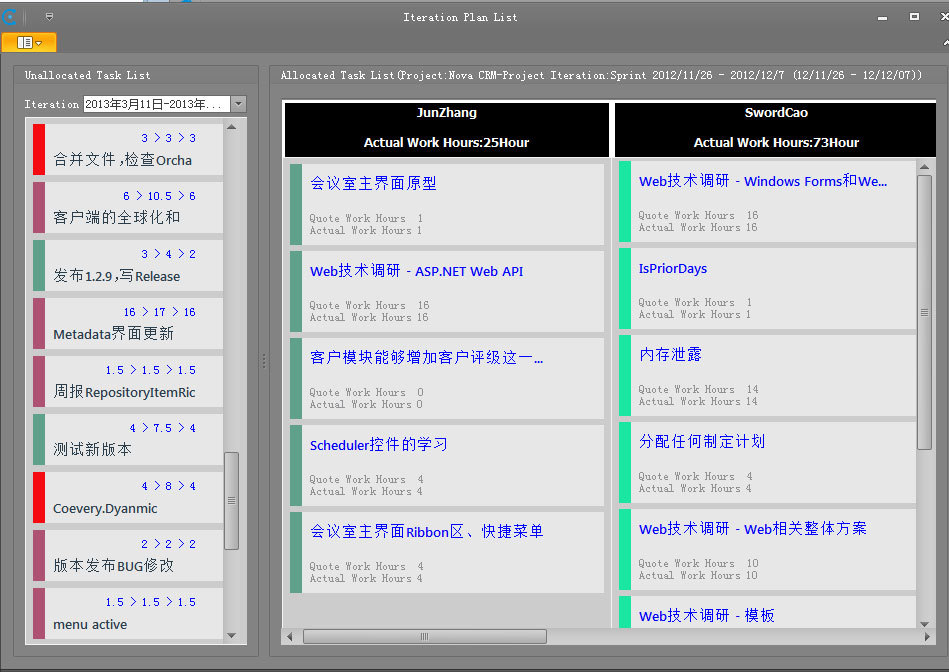Open the IsPriorDays task link

coord(673,268)
